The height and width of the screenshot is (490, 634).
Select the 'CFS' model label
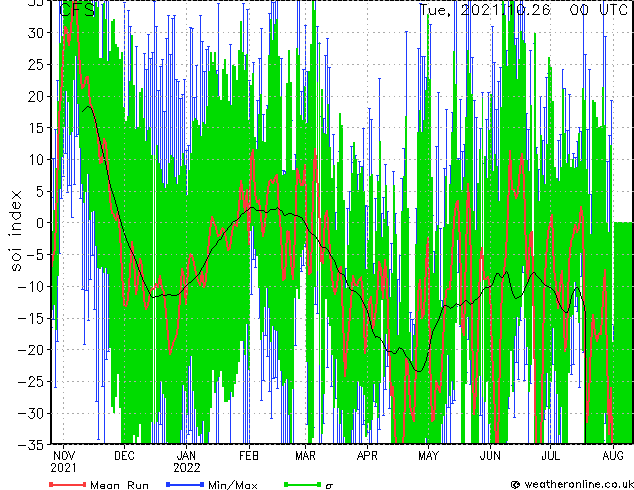(78, 10)
